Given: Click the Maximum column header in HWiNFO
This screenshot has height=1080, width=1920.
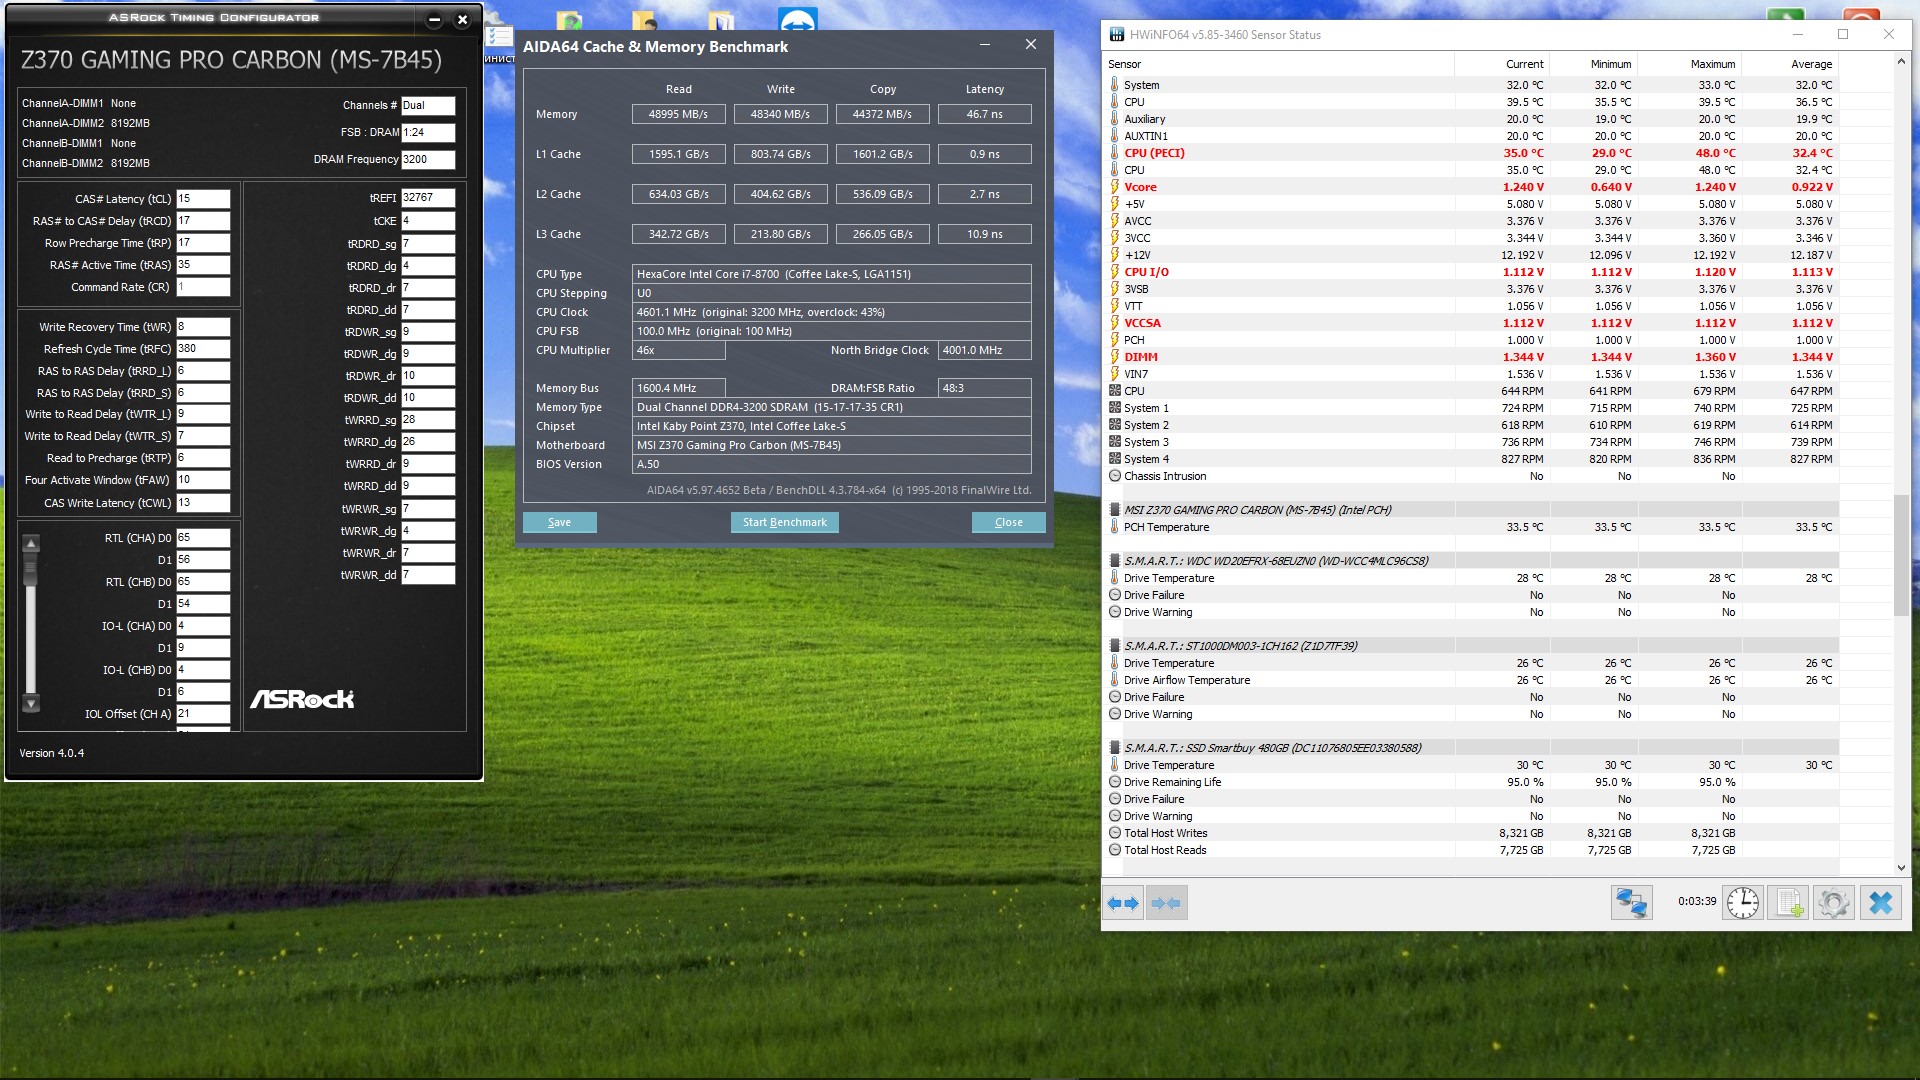Looking at the screenshot, I should pos(1712,64).
